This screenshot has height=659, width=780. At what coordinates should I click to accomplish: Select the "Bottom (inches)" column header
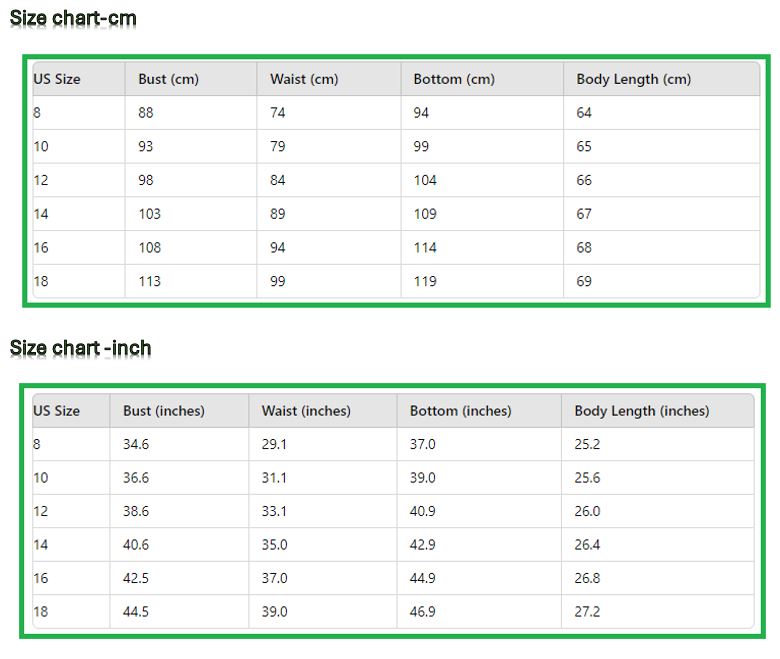pos(460,411)
